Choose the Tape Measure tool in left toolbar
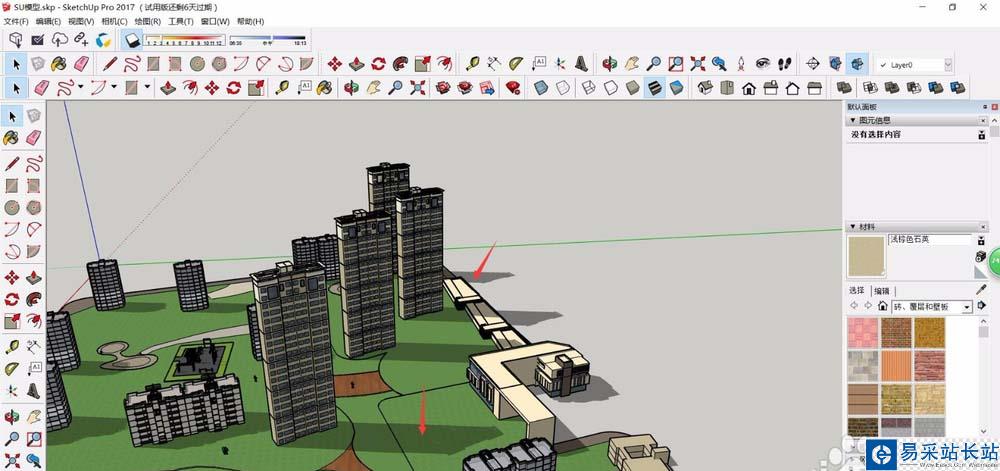Viewport: 1000px width, 471px height. (11, 346)
